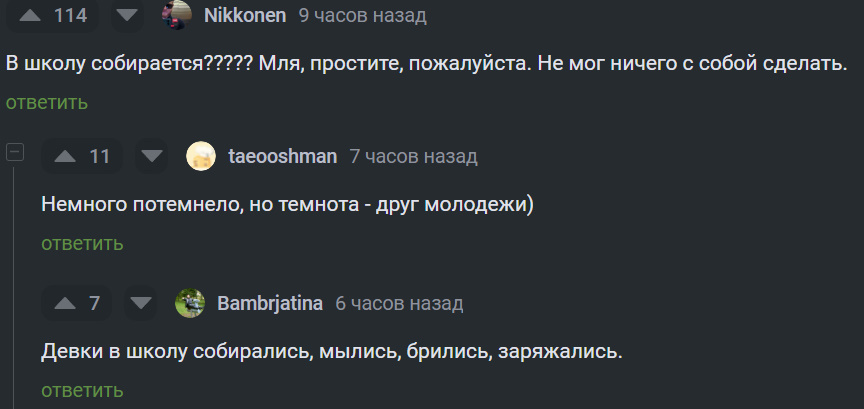The width and height of the screenshot is (864, 409).
Task: Collapse the reply thread under Nikkonen
Action: click(15, 152)
